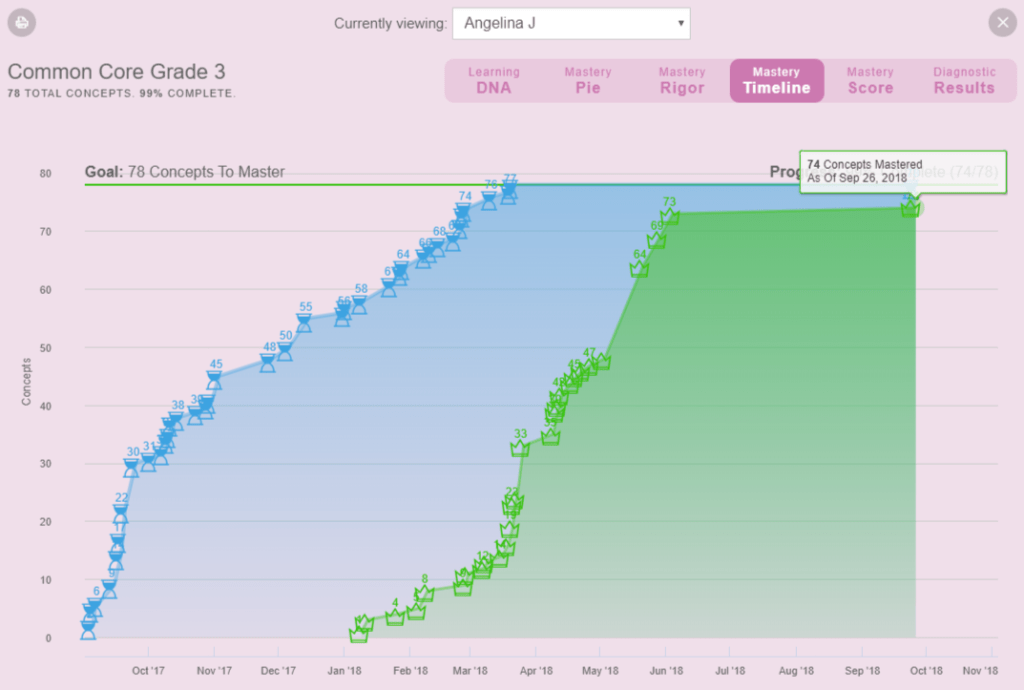This screenshot has height=690, width=1024.
Task: Click the final green crown at Sep 26, 2018
Action: tap(911, 208)
